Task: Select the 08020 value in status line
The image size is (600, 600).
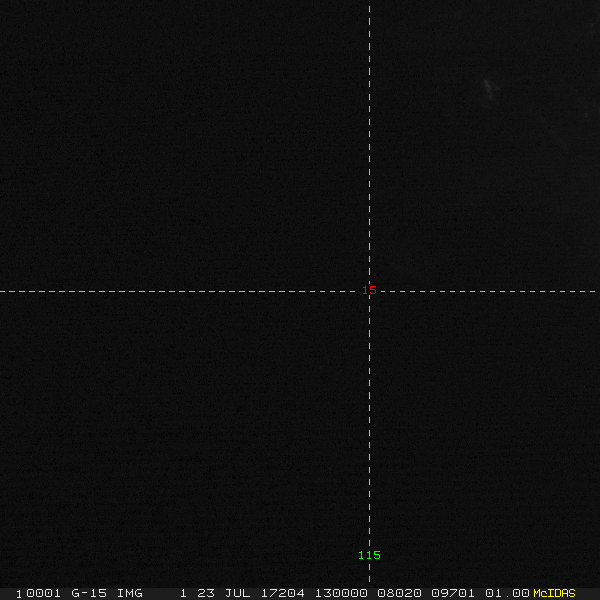Action: (400, 593)
